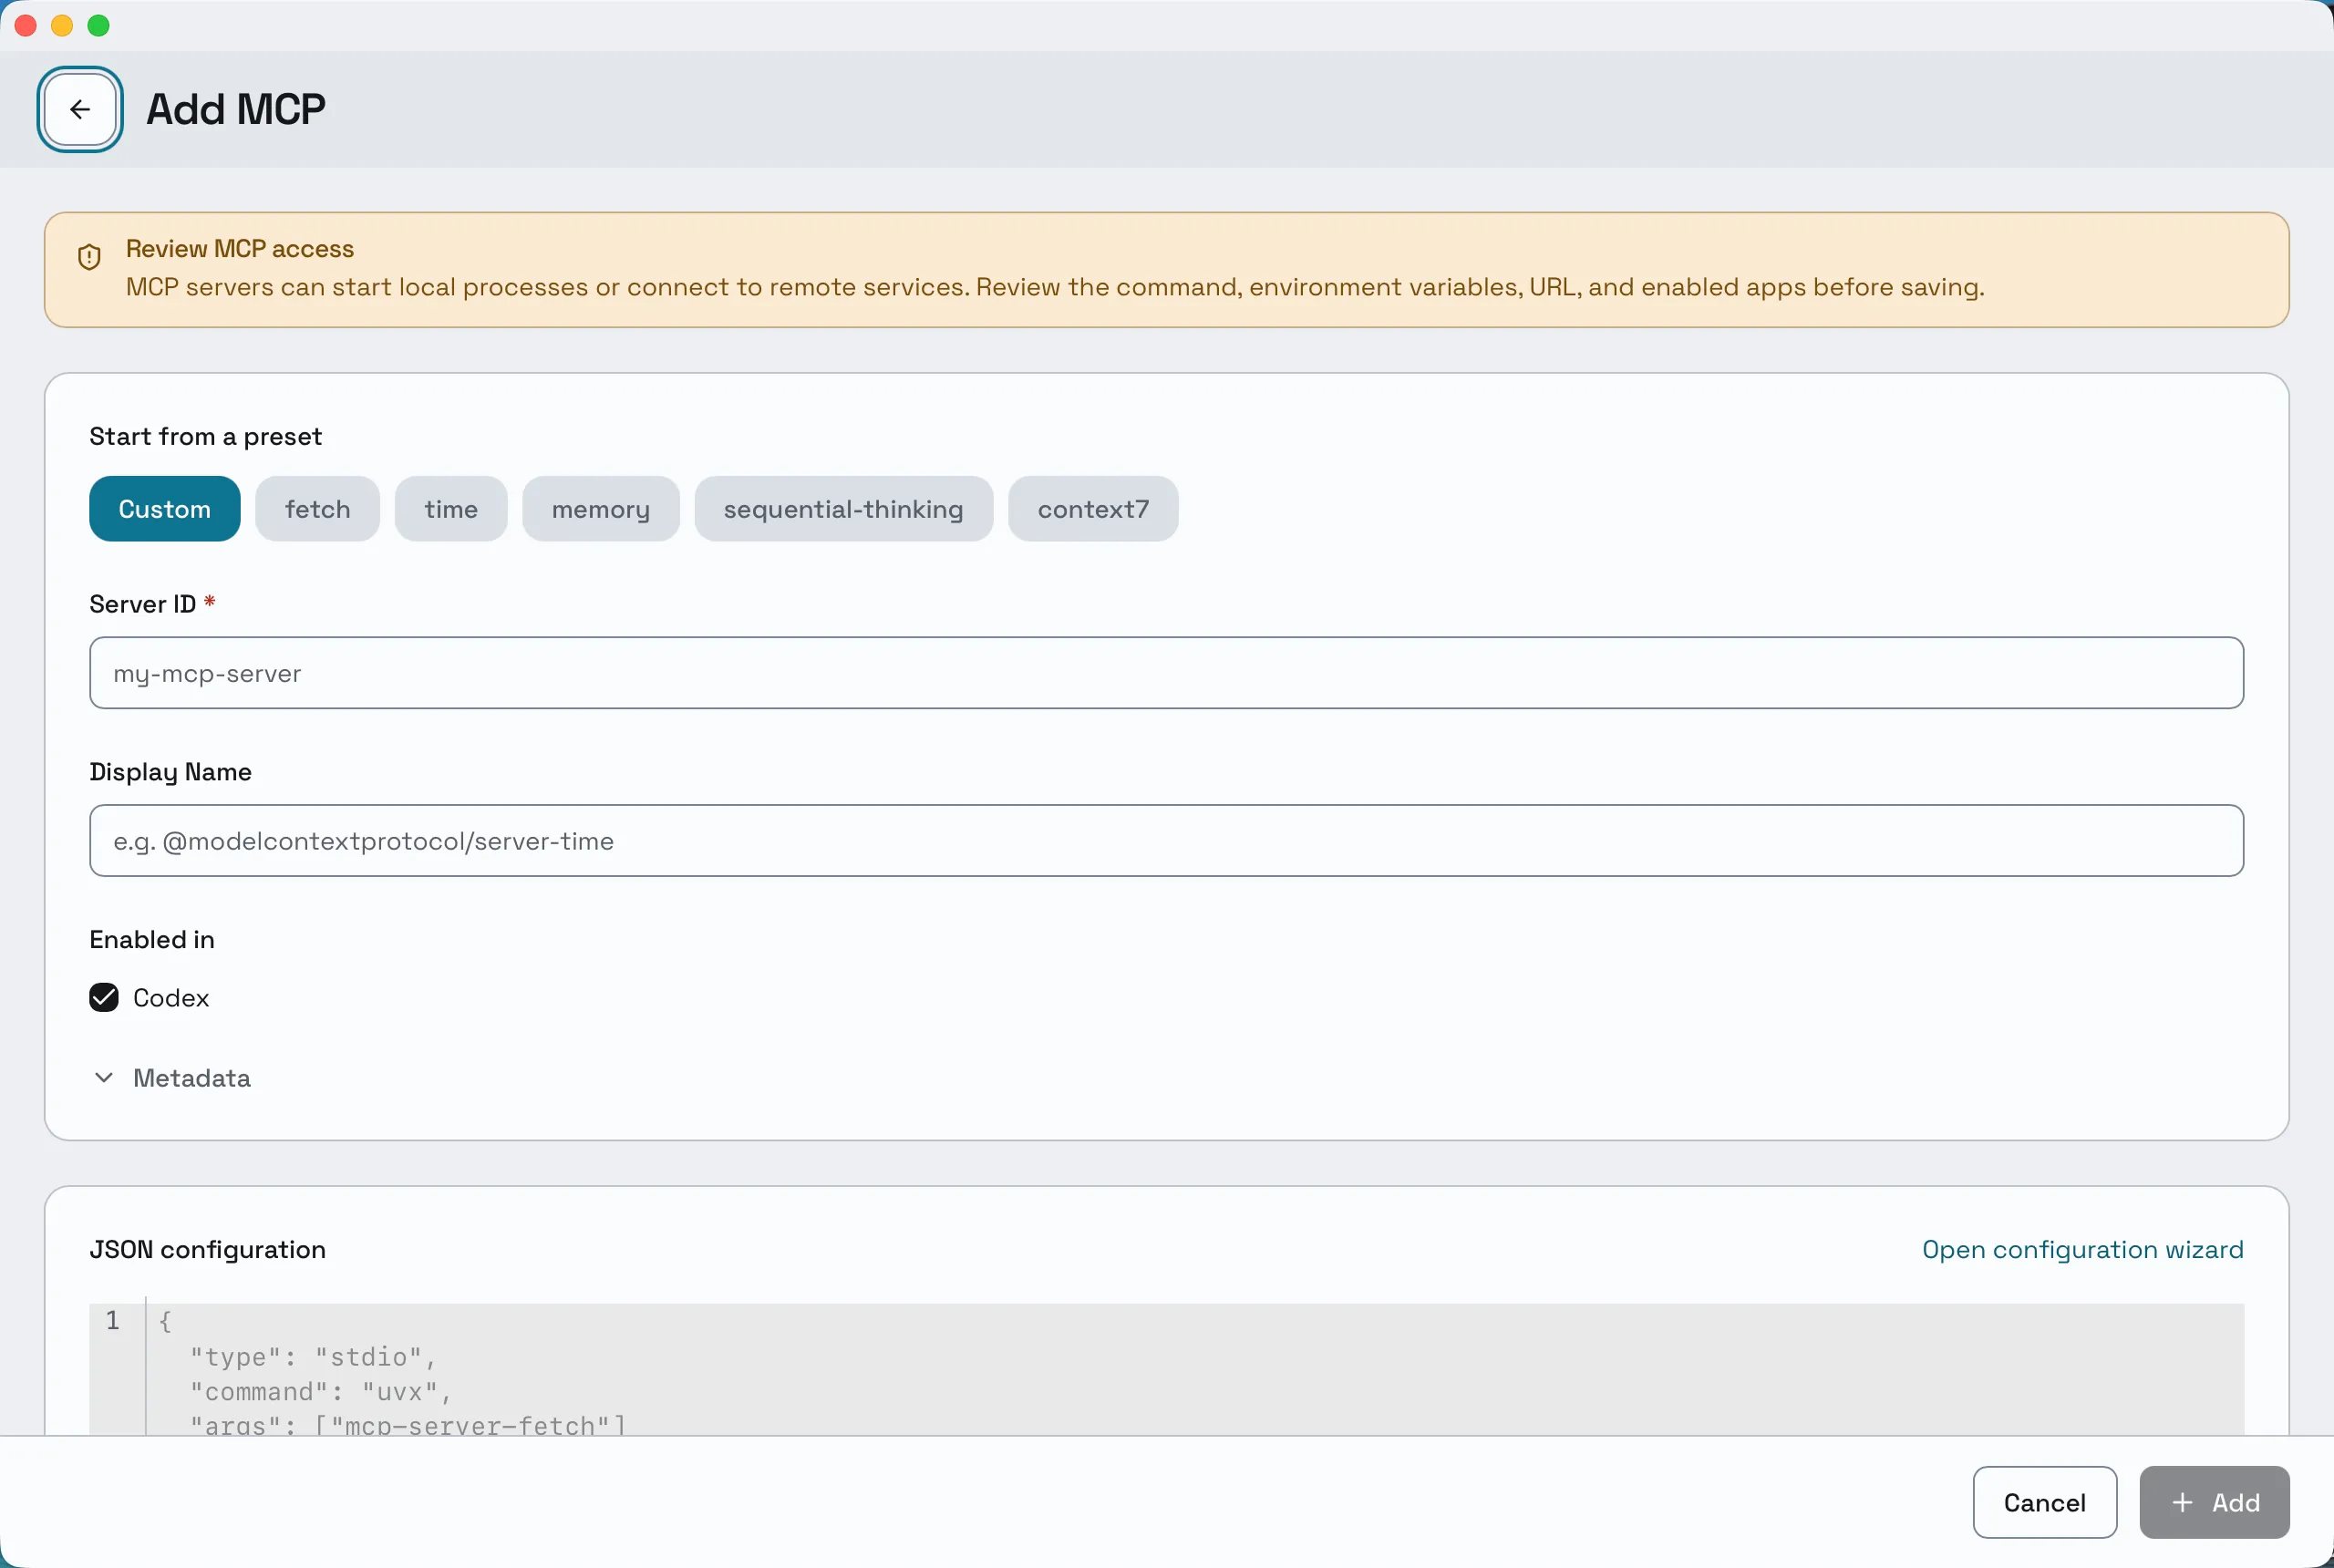This screenshot has width=2334, height=1568.
Task: Select the Custom preset
Action: point(164,509)
